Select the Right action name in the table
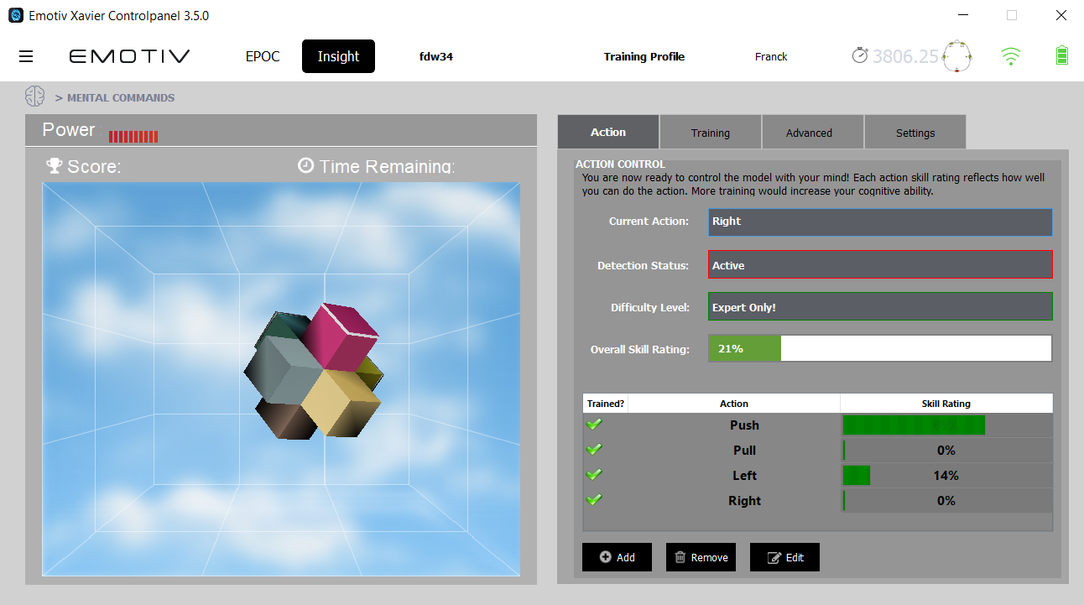 [x=744, y=501]
